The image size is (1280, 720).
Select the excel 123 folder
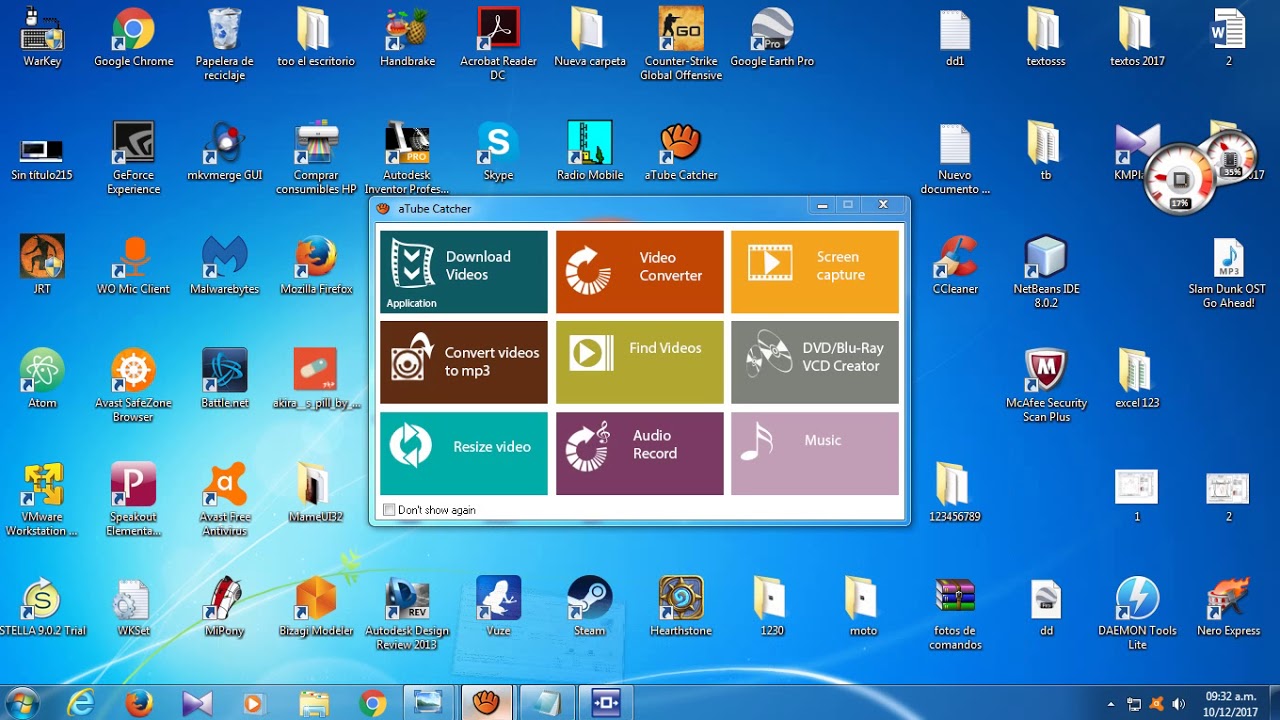point(1137,380)
